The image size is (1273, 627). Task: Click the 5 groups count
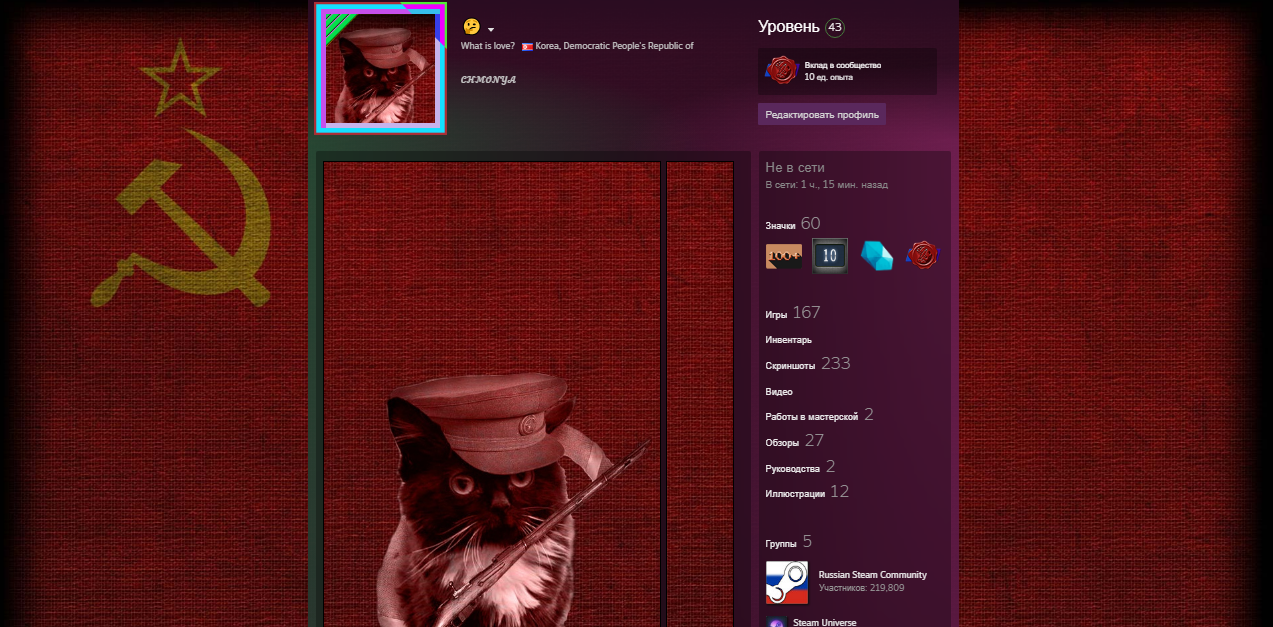tap(807, 541)
